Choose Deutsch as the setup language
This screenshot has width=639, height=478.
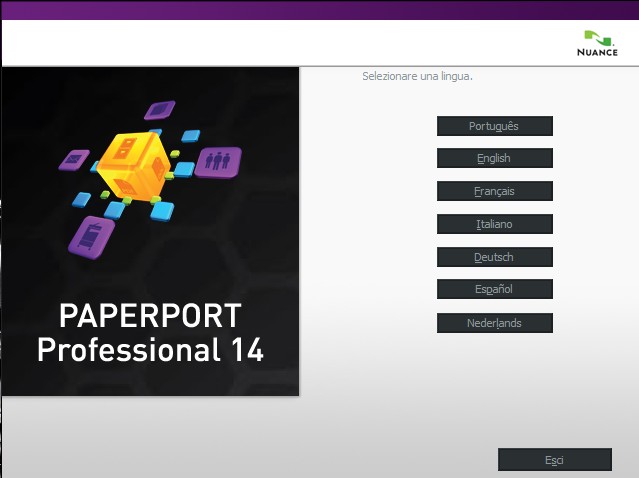(x=495, y=257)
